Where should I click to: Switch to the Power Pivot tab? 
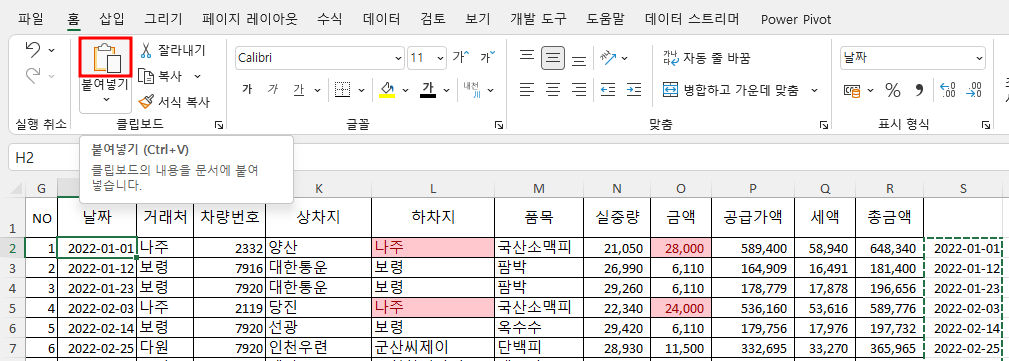(795, 19)
